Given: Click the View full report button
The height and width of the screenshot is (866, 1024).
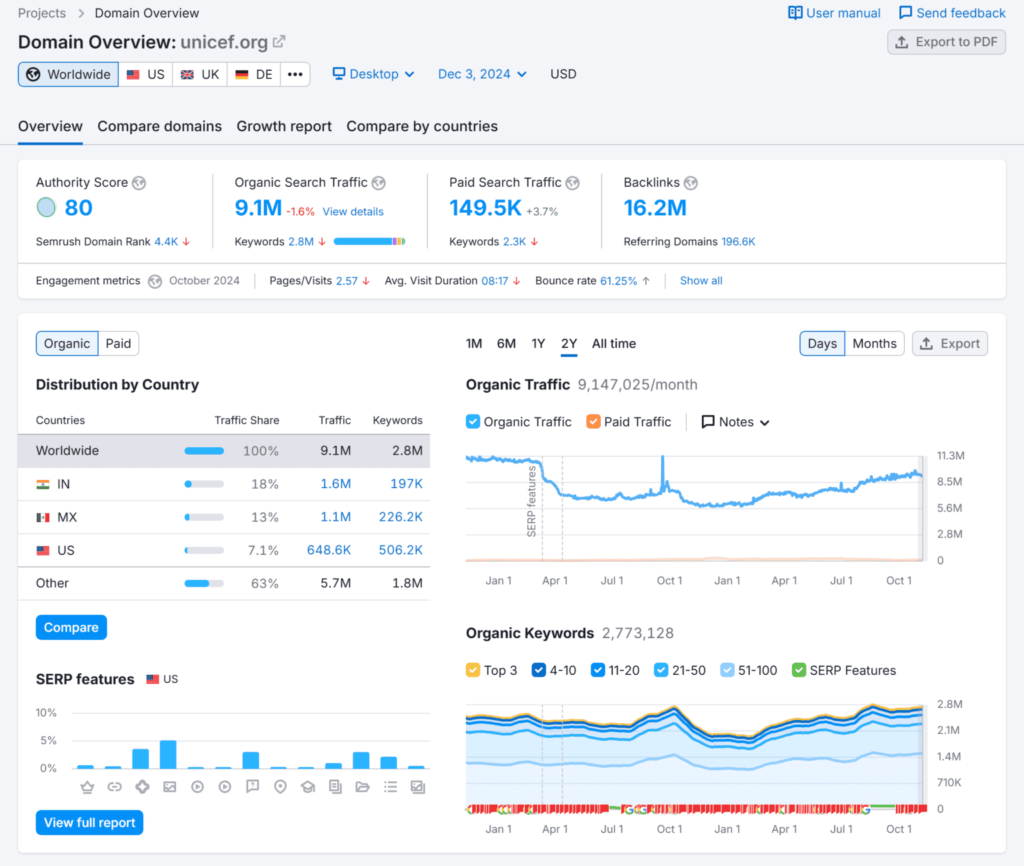Looking at the screenshot, I should (x=89, y=823).
